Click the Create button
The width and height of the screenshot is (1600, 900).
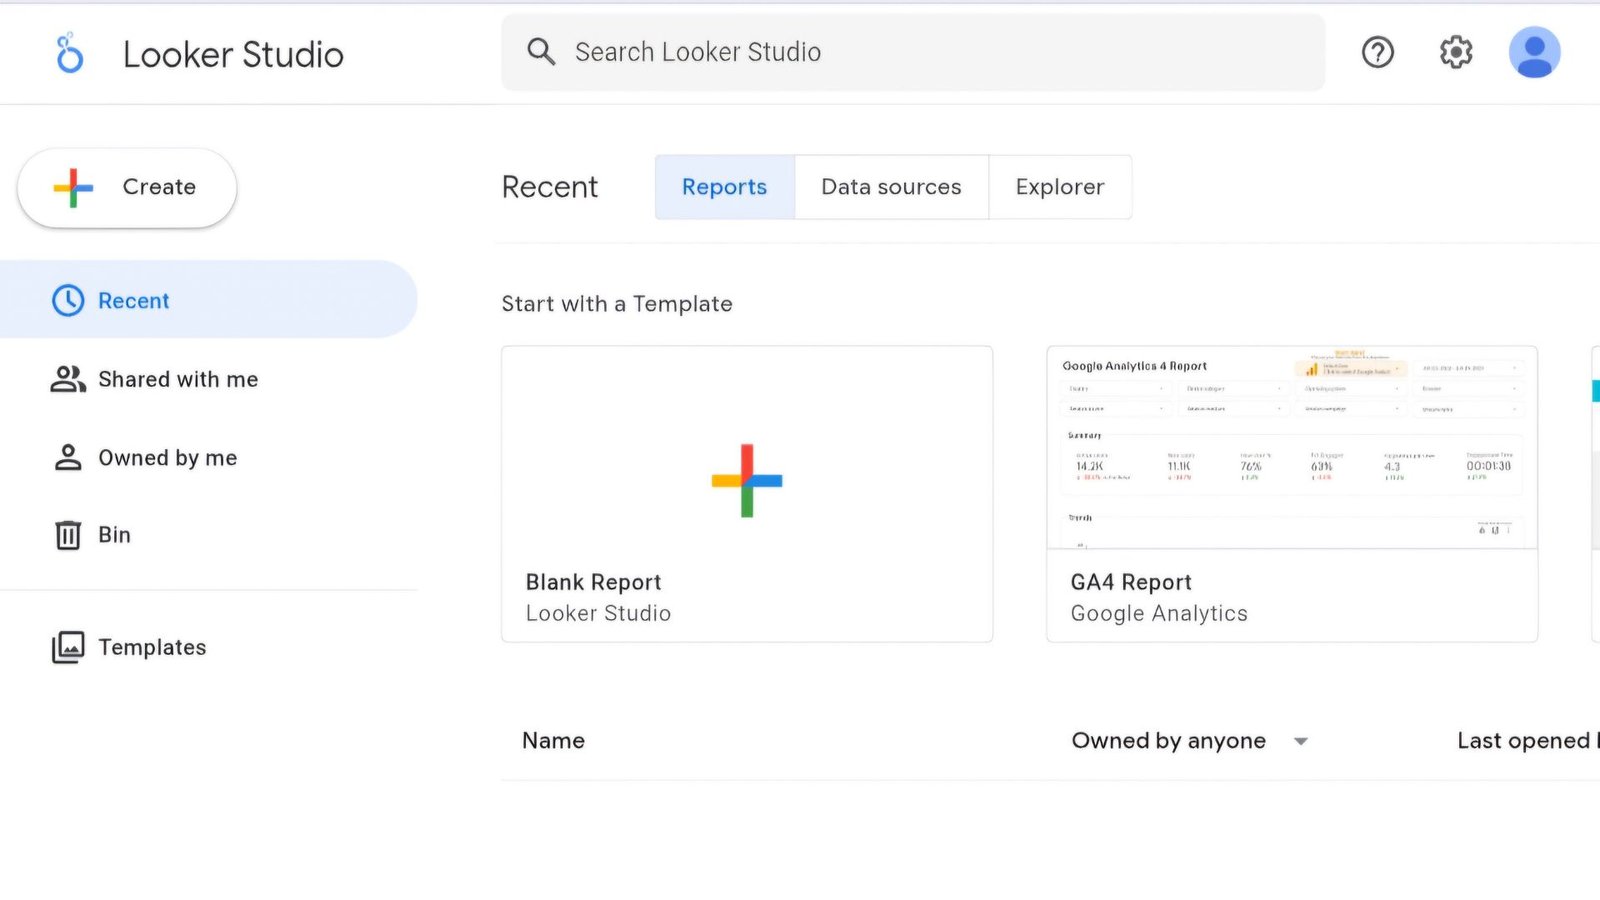tap(127, 187)
